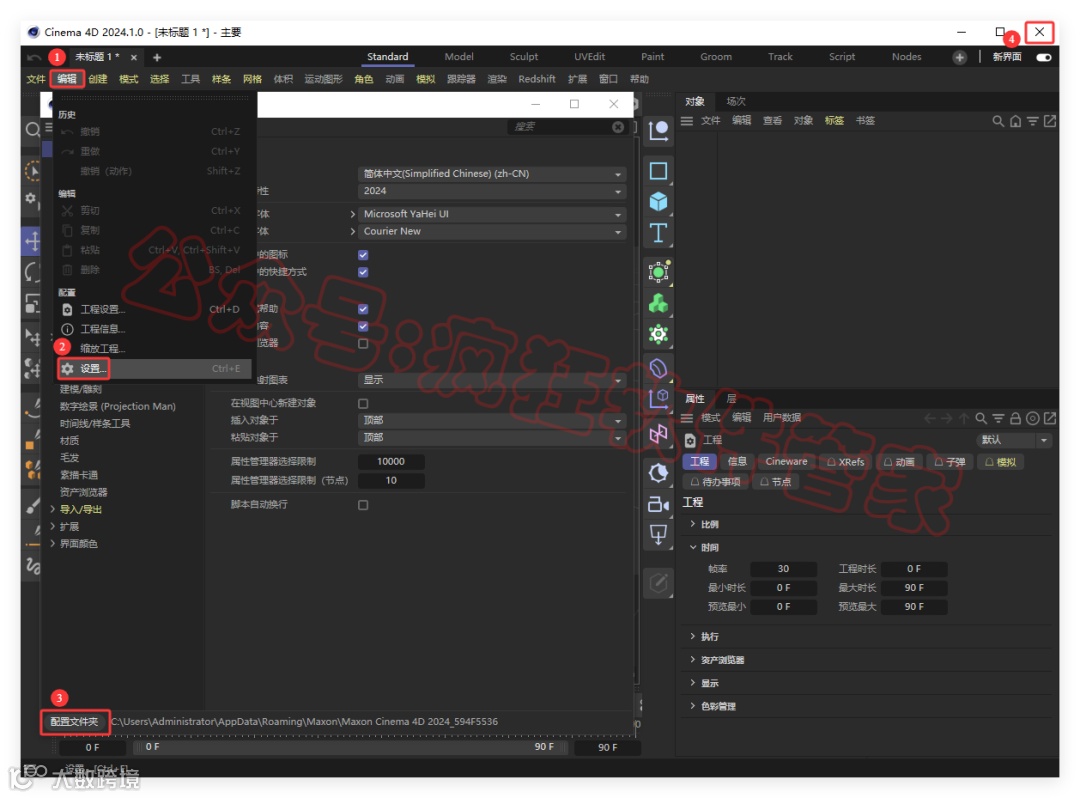Image resolution: width=1080 pixels, height=798 pixels.
Task: Toggle 脚本自动换行 checkbox
Action: [363, 505]
